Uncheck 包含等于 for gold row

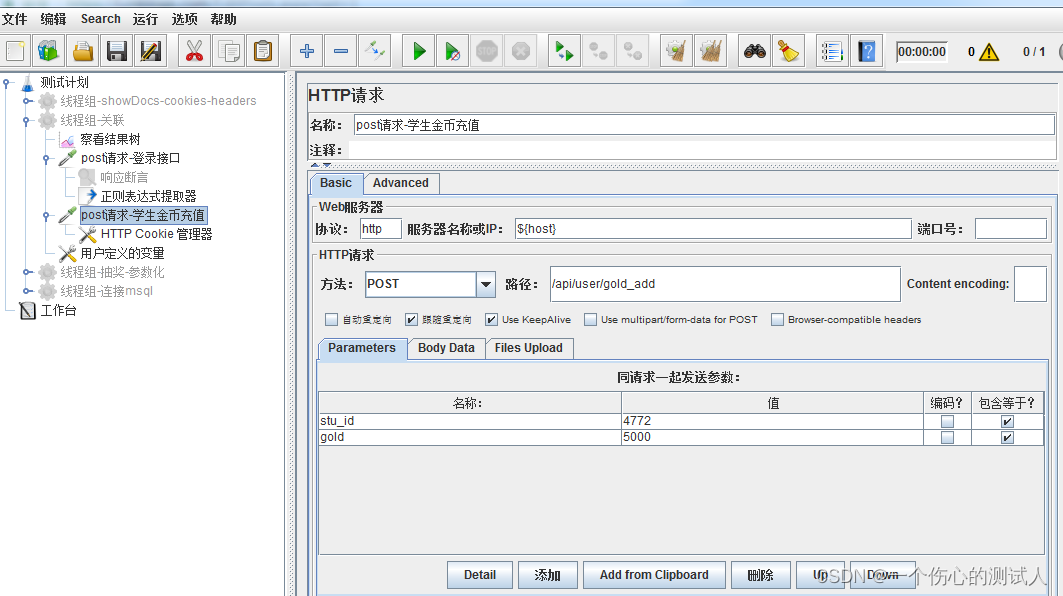click(1007, 437)
